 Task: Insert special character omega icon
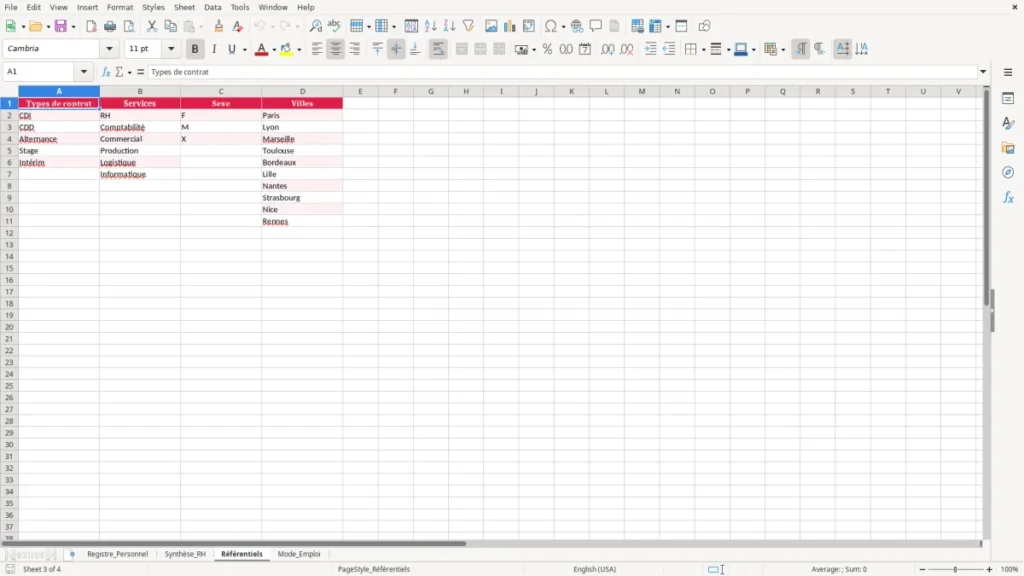(x=551, y=26)
